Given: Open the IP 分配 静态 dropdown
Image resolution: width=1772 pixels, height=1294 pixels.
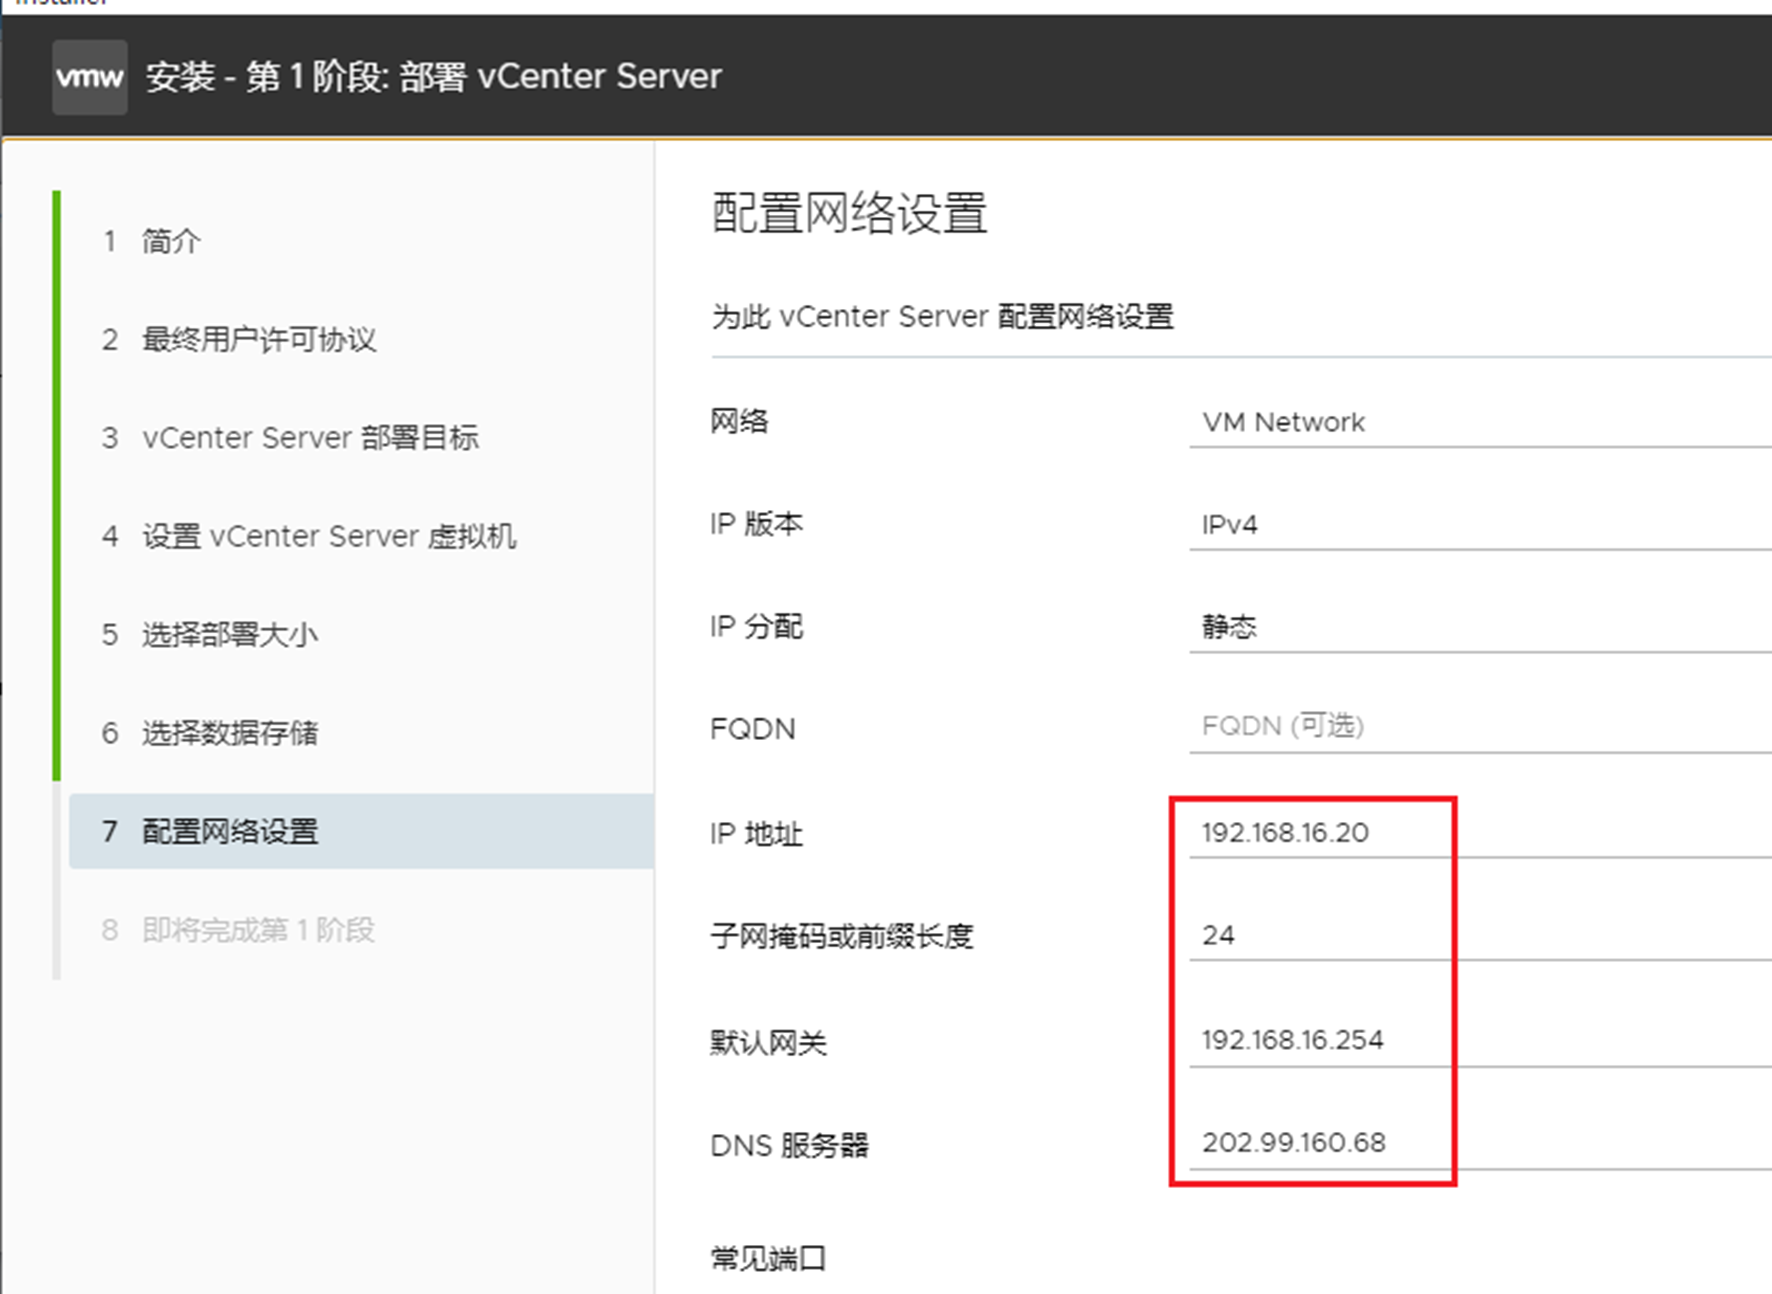Looking at the screenshot, I should coord(1480,627).
